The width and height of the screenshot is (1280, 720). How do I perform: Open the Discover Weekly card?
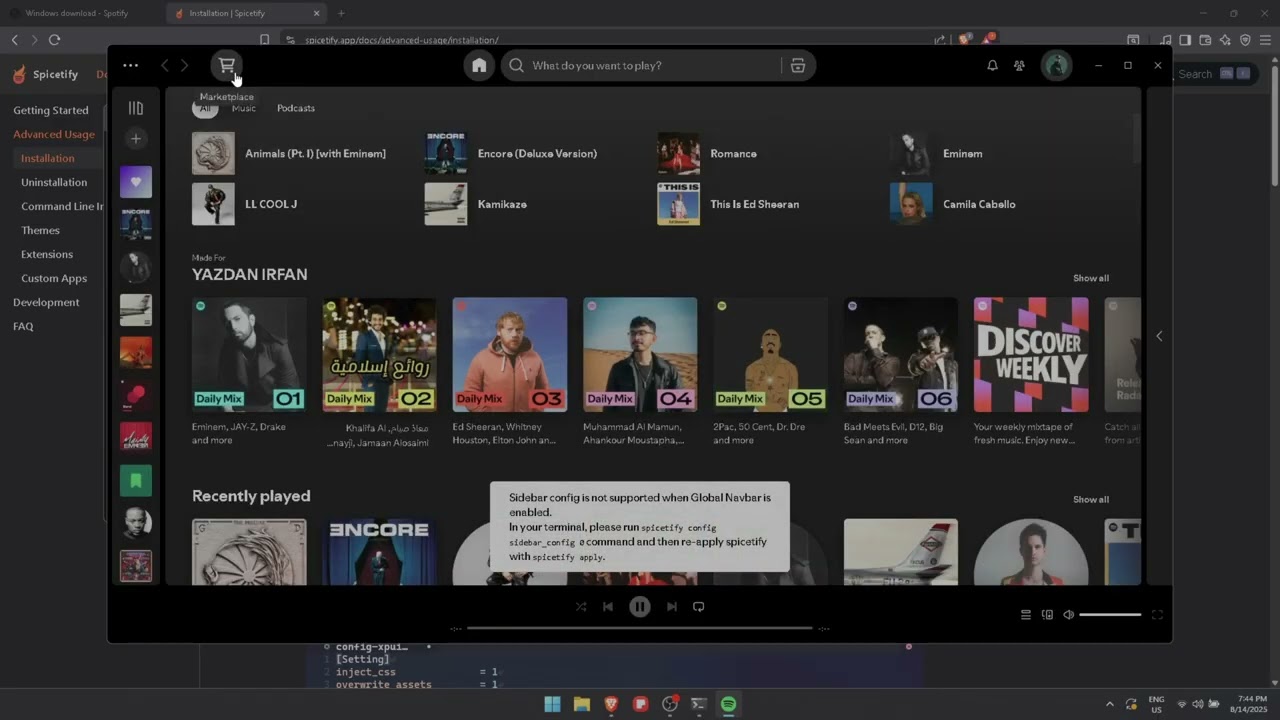point(1031,372)
